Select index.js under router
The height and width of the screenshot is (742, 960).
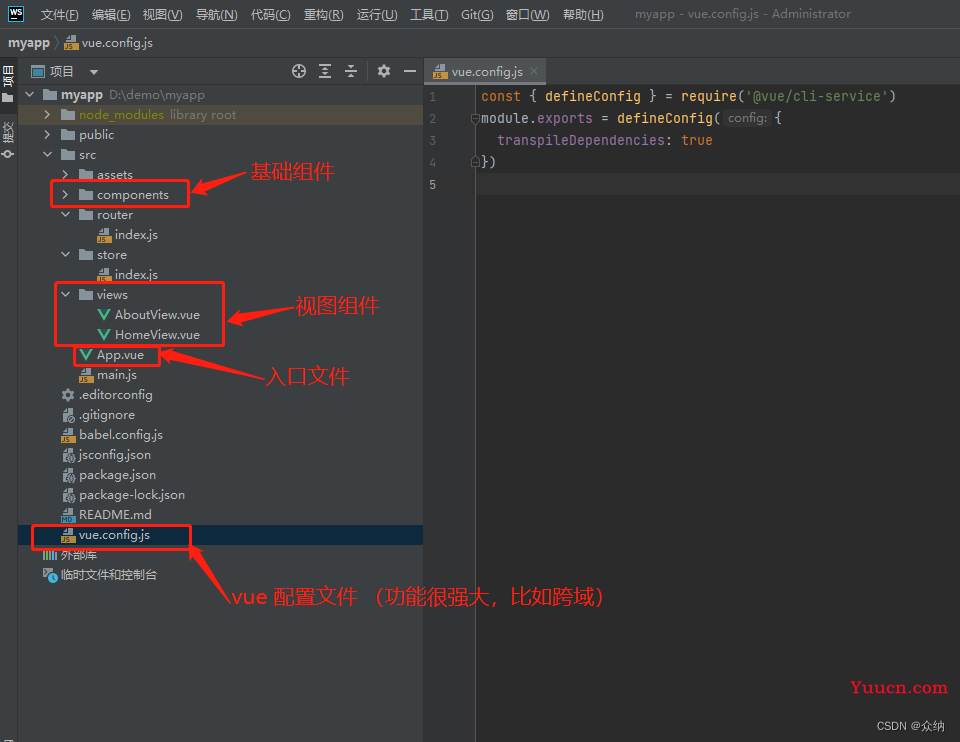(136, 234)
